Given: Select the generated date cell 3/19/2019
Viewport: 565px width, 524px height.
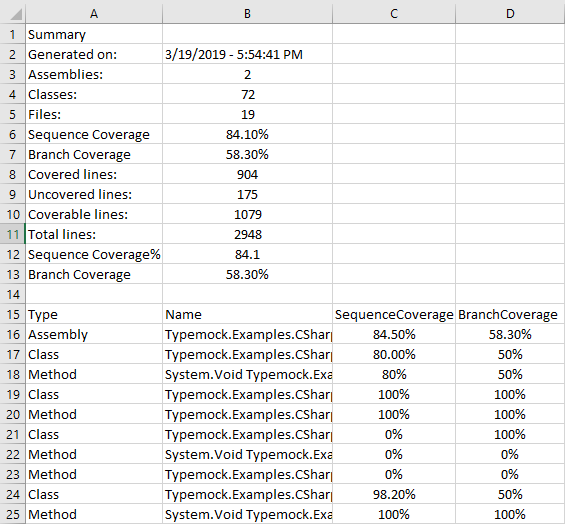Looking at the screenshot, I should coord(247,54).
